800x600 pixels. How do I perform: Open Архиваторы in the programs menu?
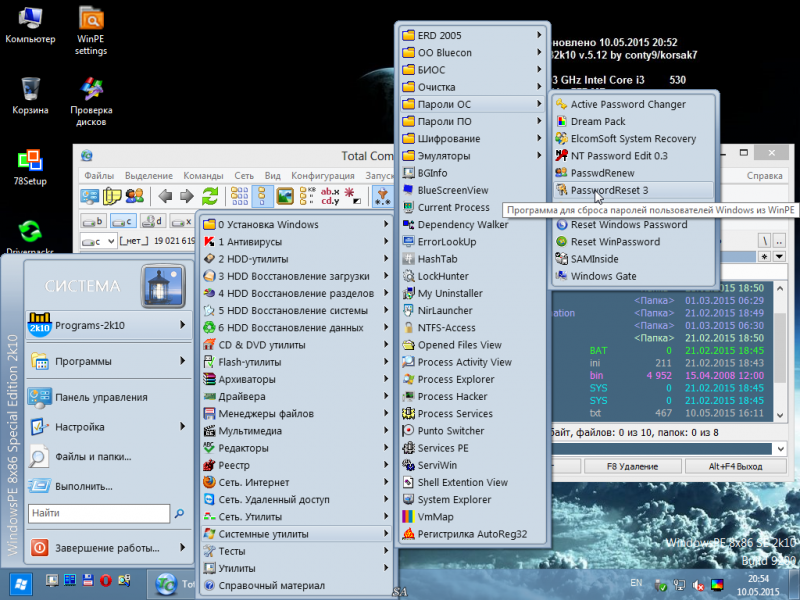tap(296, 379)
